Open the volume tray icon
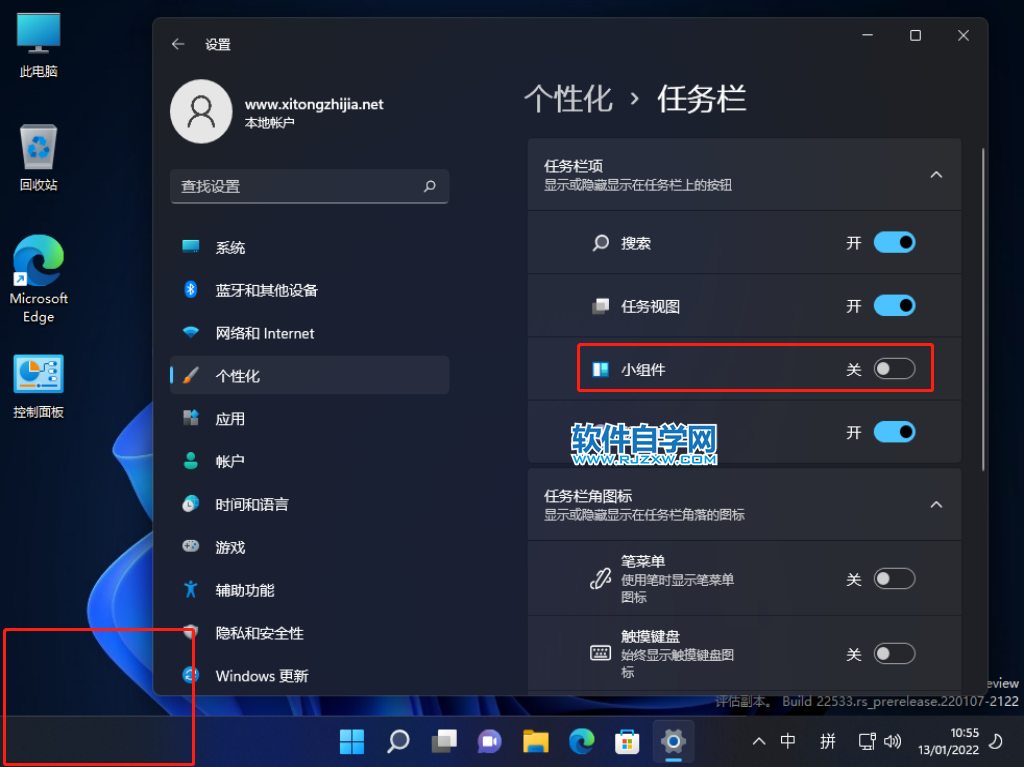This screenshot has width=1024, height=767. [x=893, y=742]
